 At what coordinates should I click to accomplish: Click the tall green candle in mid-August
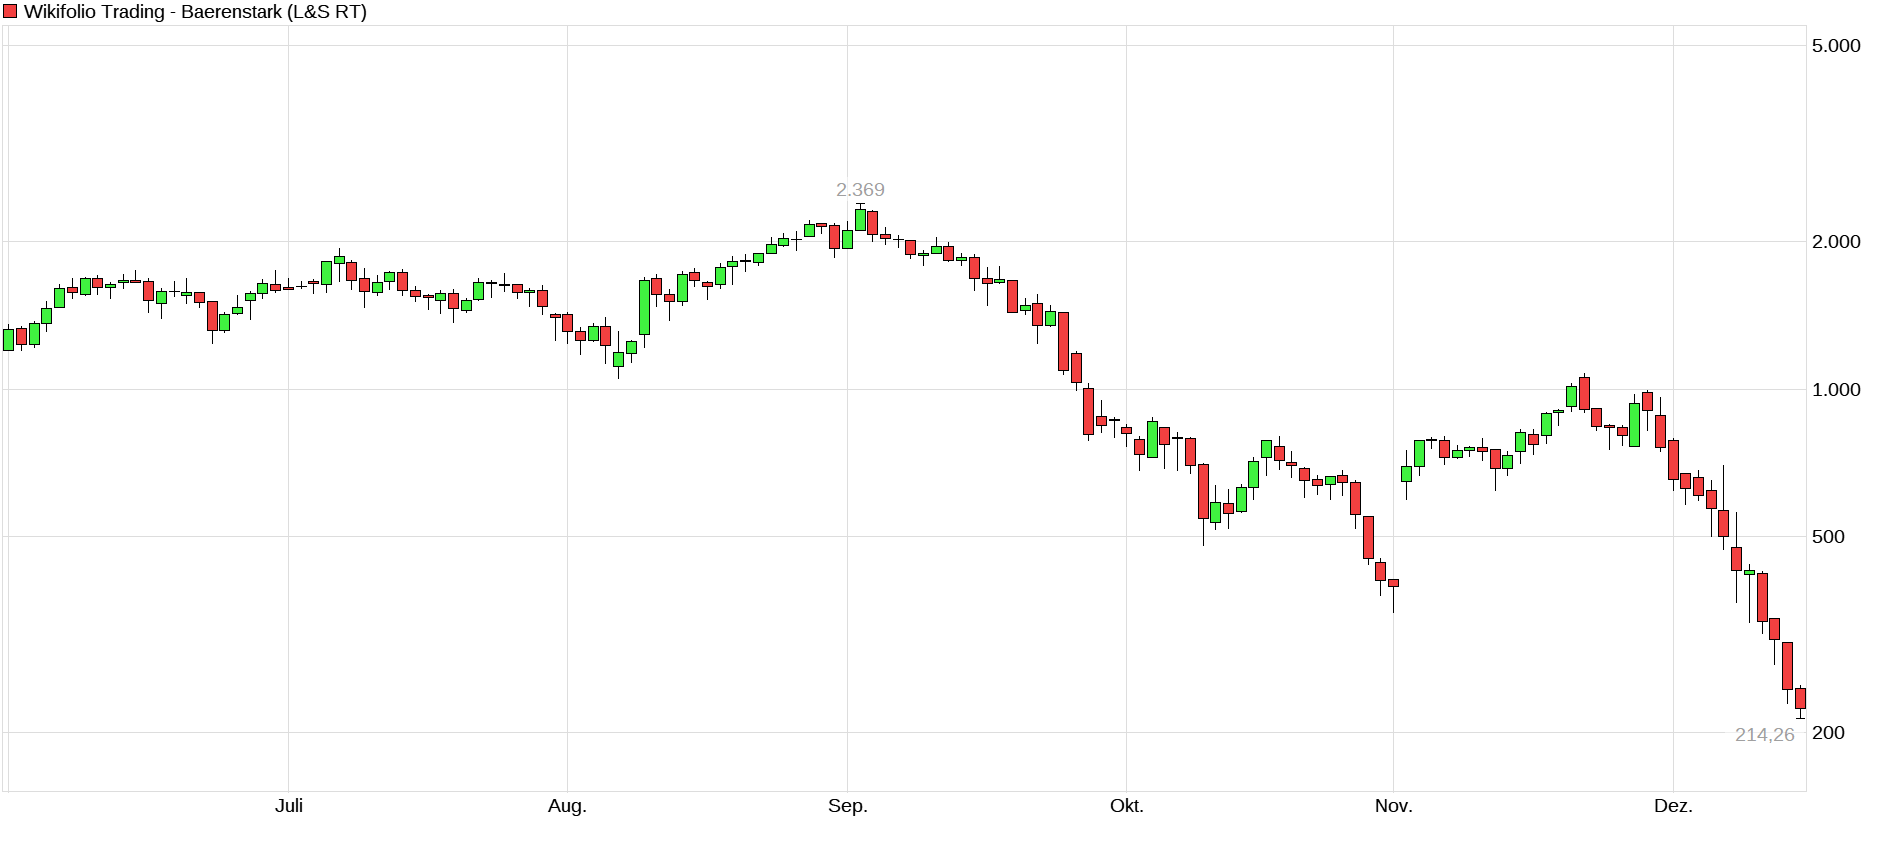pyautogui.click(x=644, y=307)
